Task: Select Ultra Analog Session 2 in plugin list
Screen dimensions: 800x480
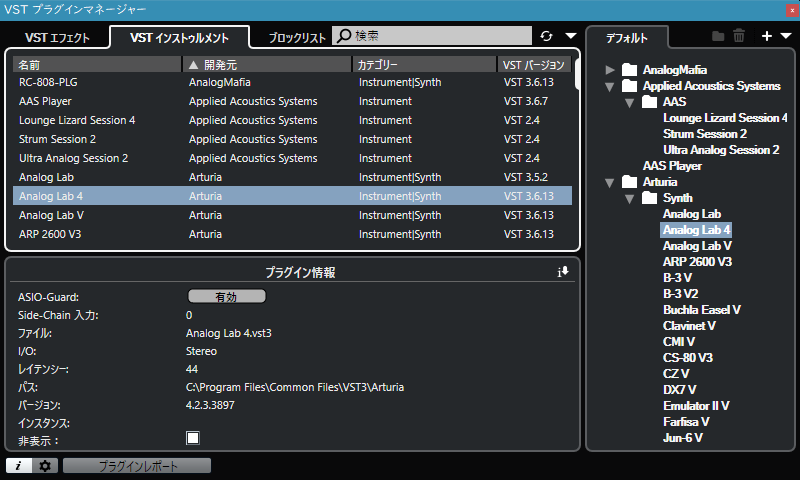Action: [x=292, y=158]
